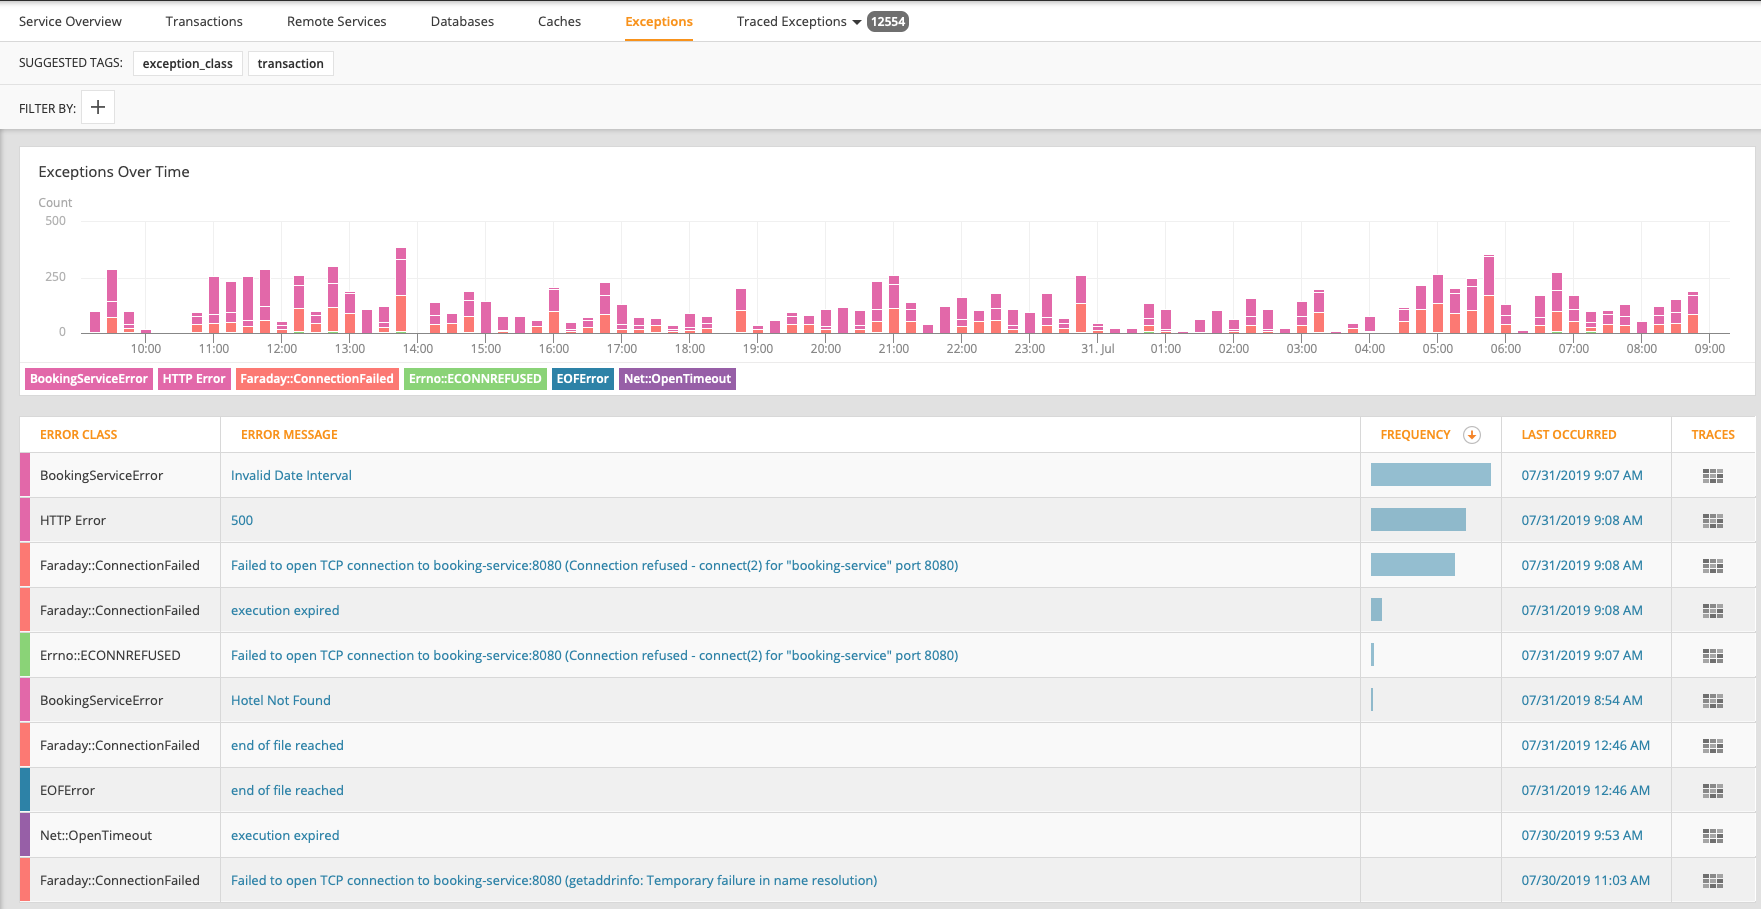Open the Databases tab
Image resolution: width=1761 pixels, height=909 pixels.
462,22
